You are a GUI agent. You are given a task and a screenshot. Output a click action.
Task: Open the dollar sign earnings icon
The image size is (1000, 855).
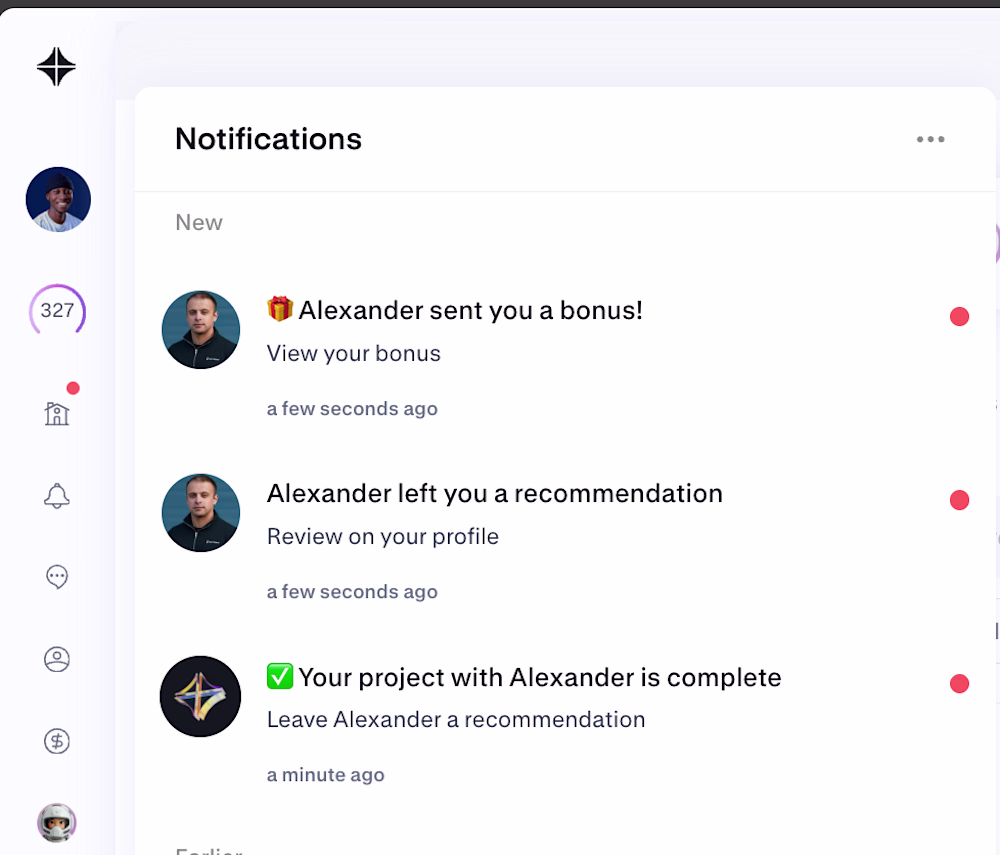[x=57, y=741]
